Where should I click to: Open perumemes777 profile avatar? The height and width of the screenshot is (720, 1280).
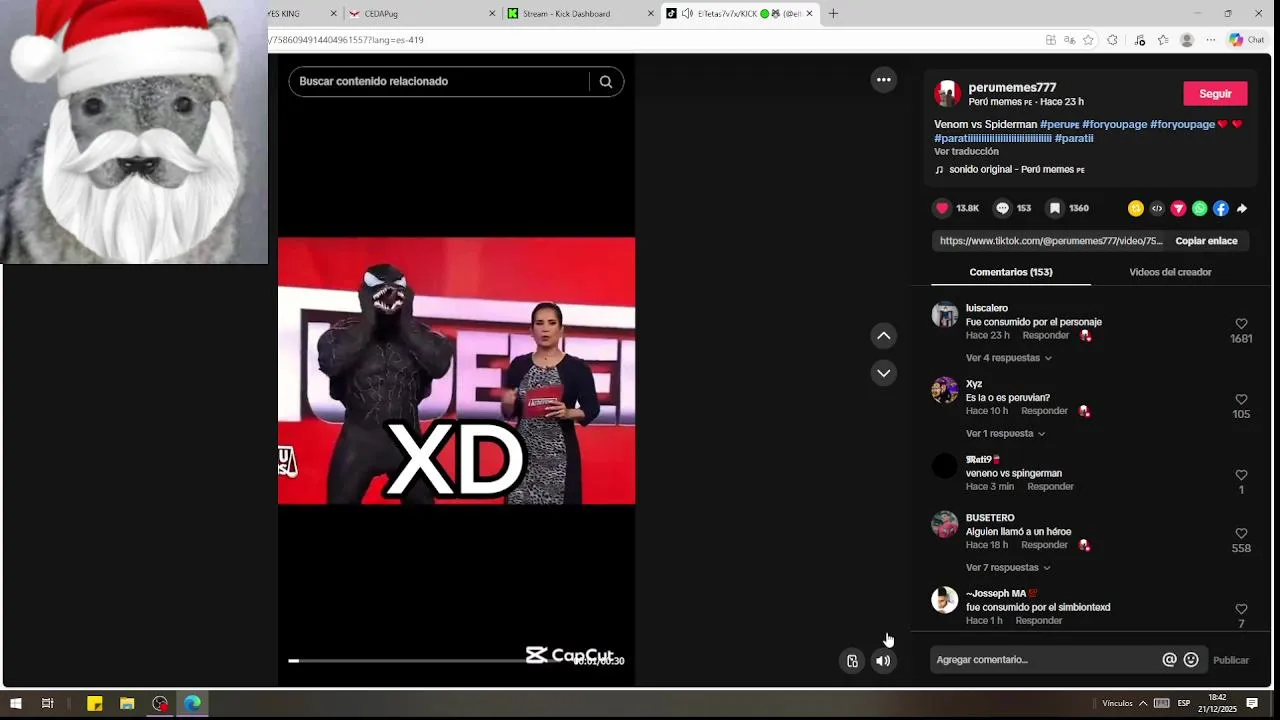947,94
